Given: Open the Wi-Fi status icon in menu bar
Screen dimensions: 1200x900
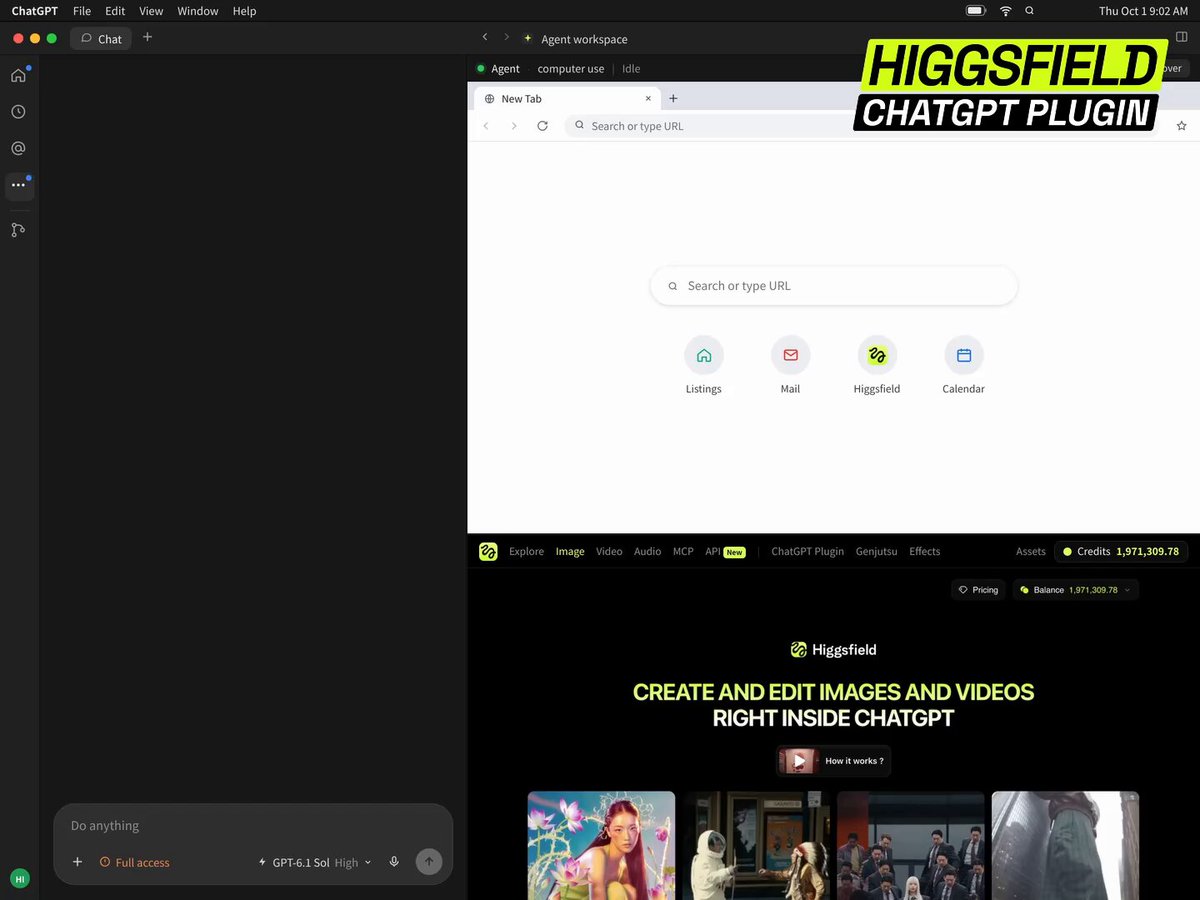Looking at the screenshot, I should (x=1005, y=11).
